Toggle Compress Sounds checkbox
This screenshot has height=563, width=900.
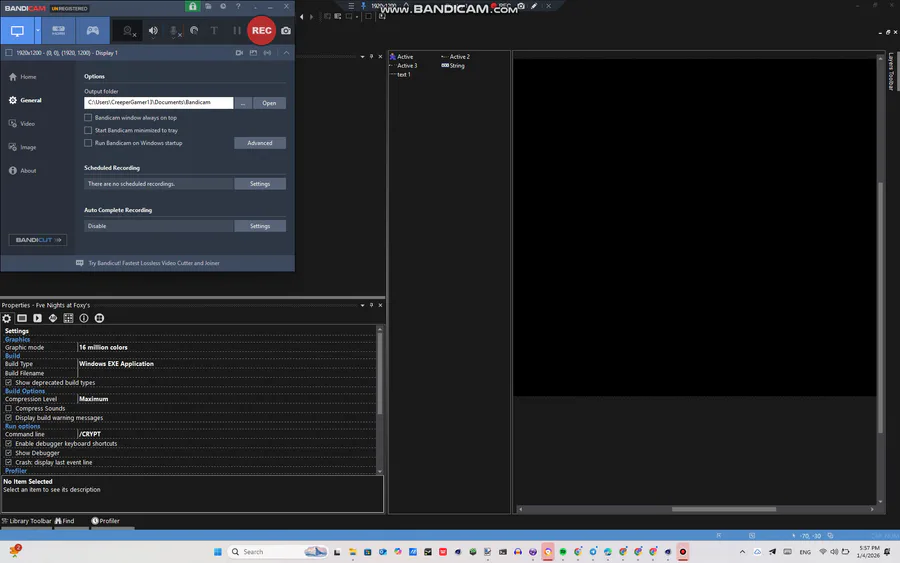click(9, 409)
